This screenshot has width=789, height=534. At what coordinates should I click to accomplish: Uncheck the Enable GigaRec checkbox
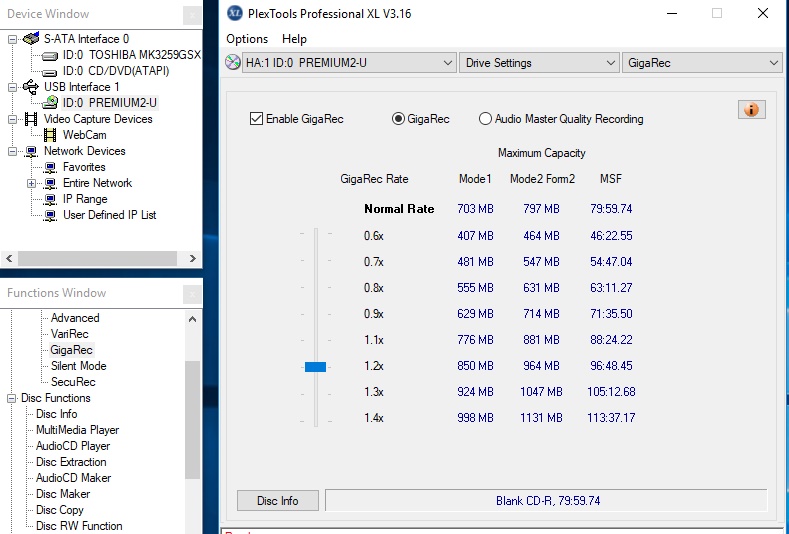tap(256, 119)
